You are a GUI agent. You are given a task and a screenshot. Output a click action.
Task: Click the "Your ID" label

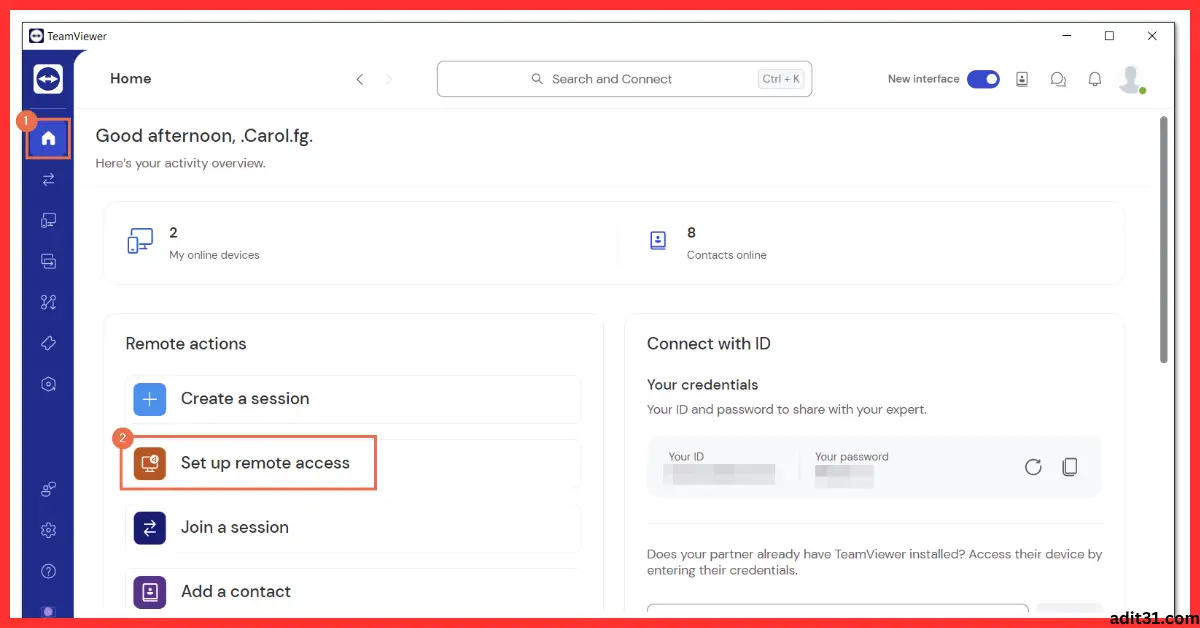click(x=686, y=456)
